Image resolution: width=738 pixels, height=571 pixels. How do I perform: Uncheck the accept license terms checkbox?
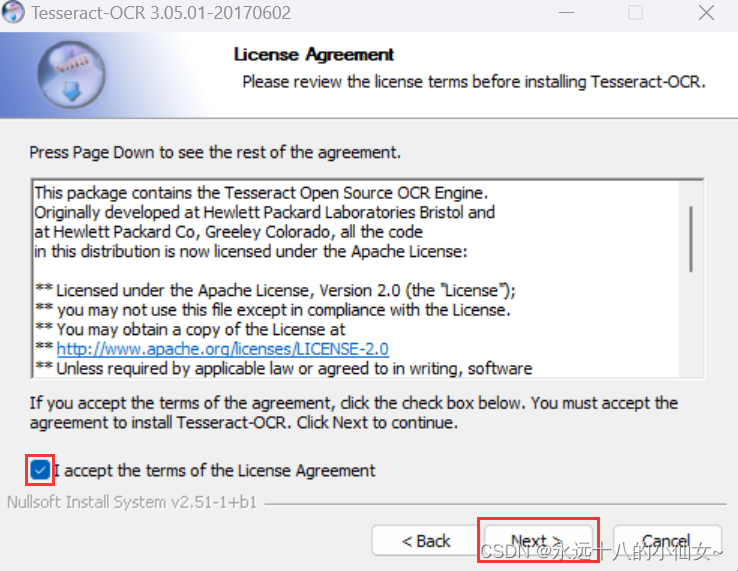click(40, 470)
